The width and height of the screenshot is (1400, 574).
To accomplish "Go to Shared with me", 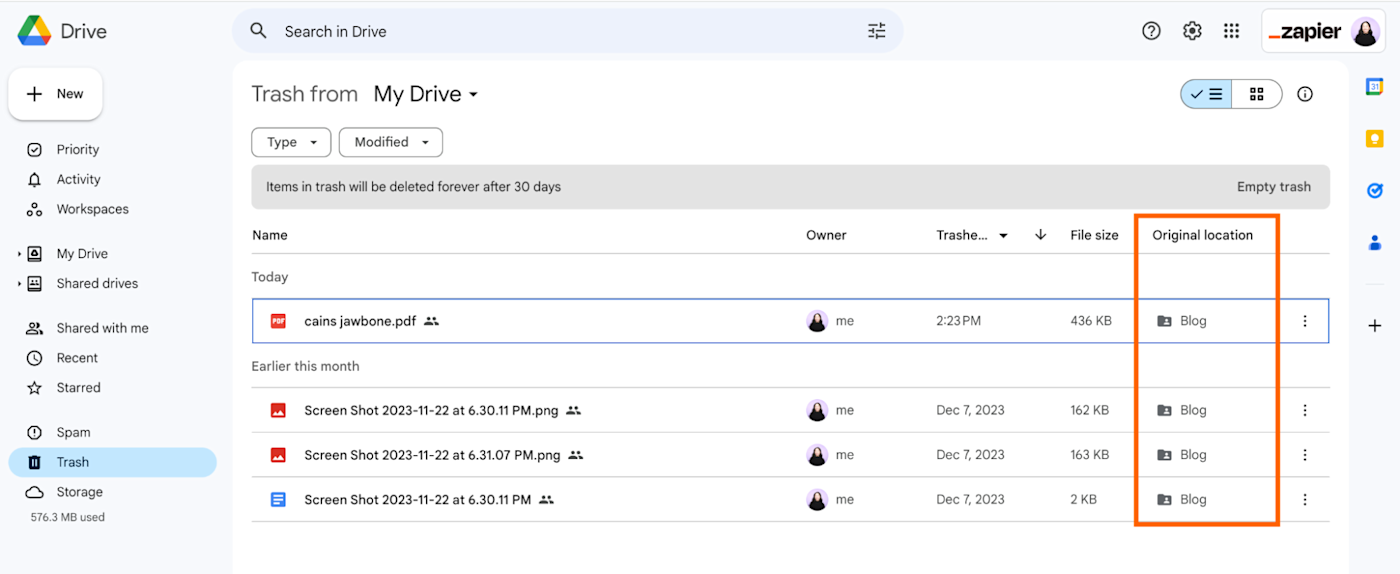I will [102, 328].
